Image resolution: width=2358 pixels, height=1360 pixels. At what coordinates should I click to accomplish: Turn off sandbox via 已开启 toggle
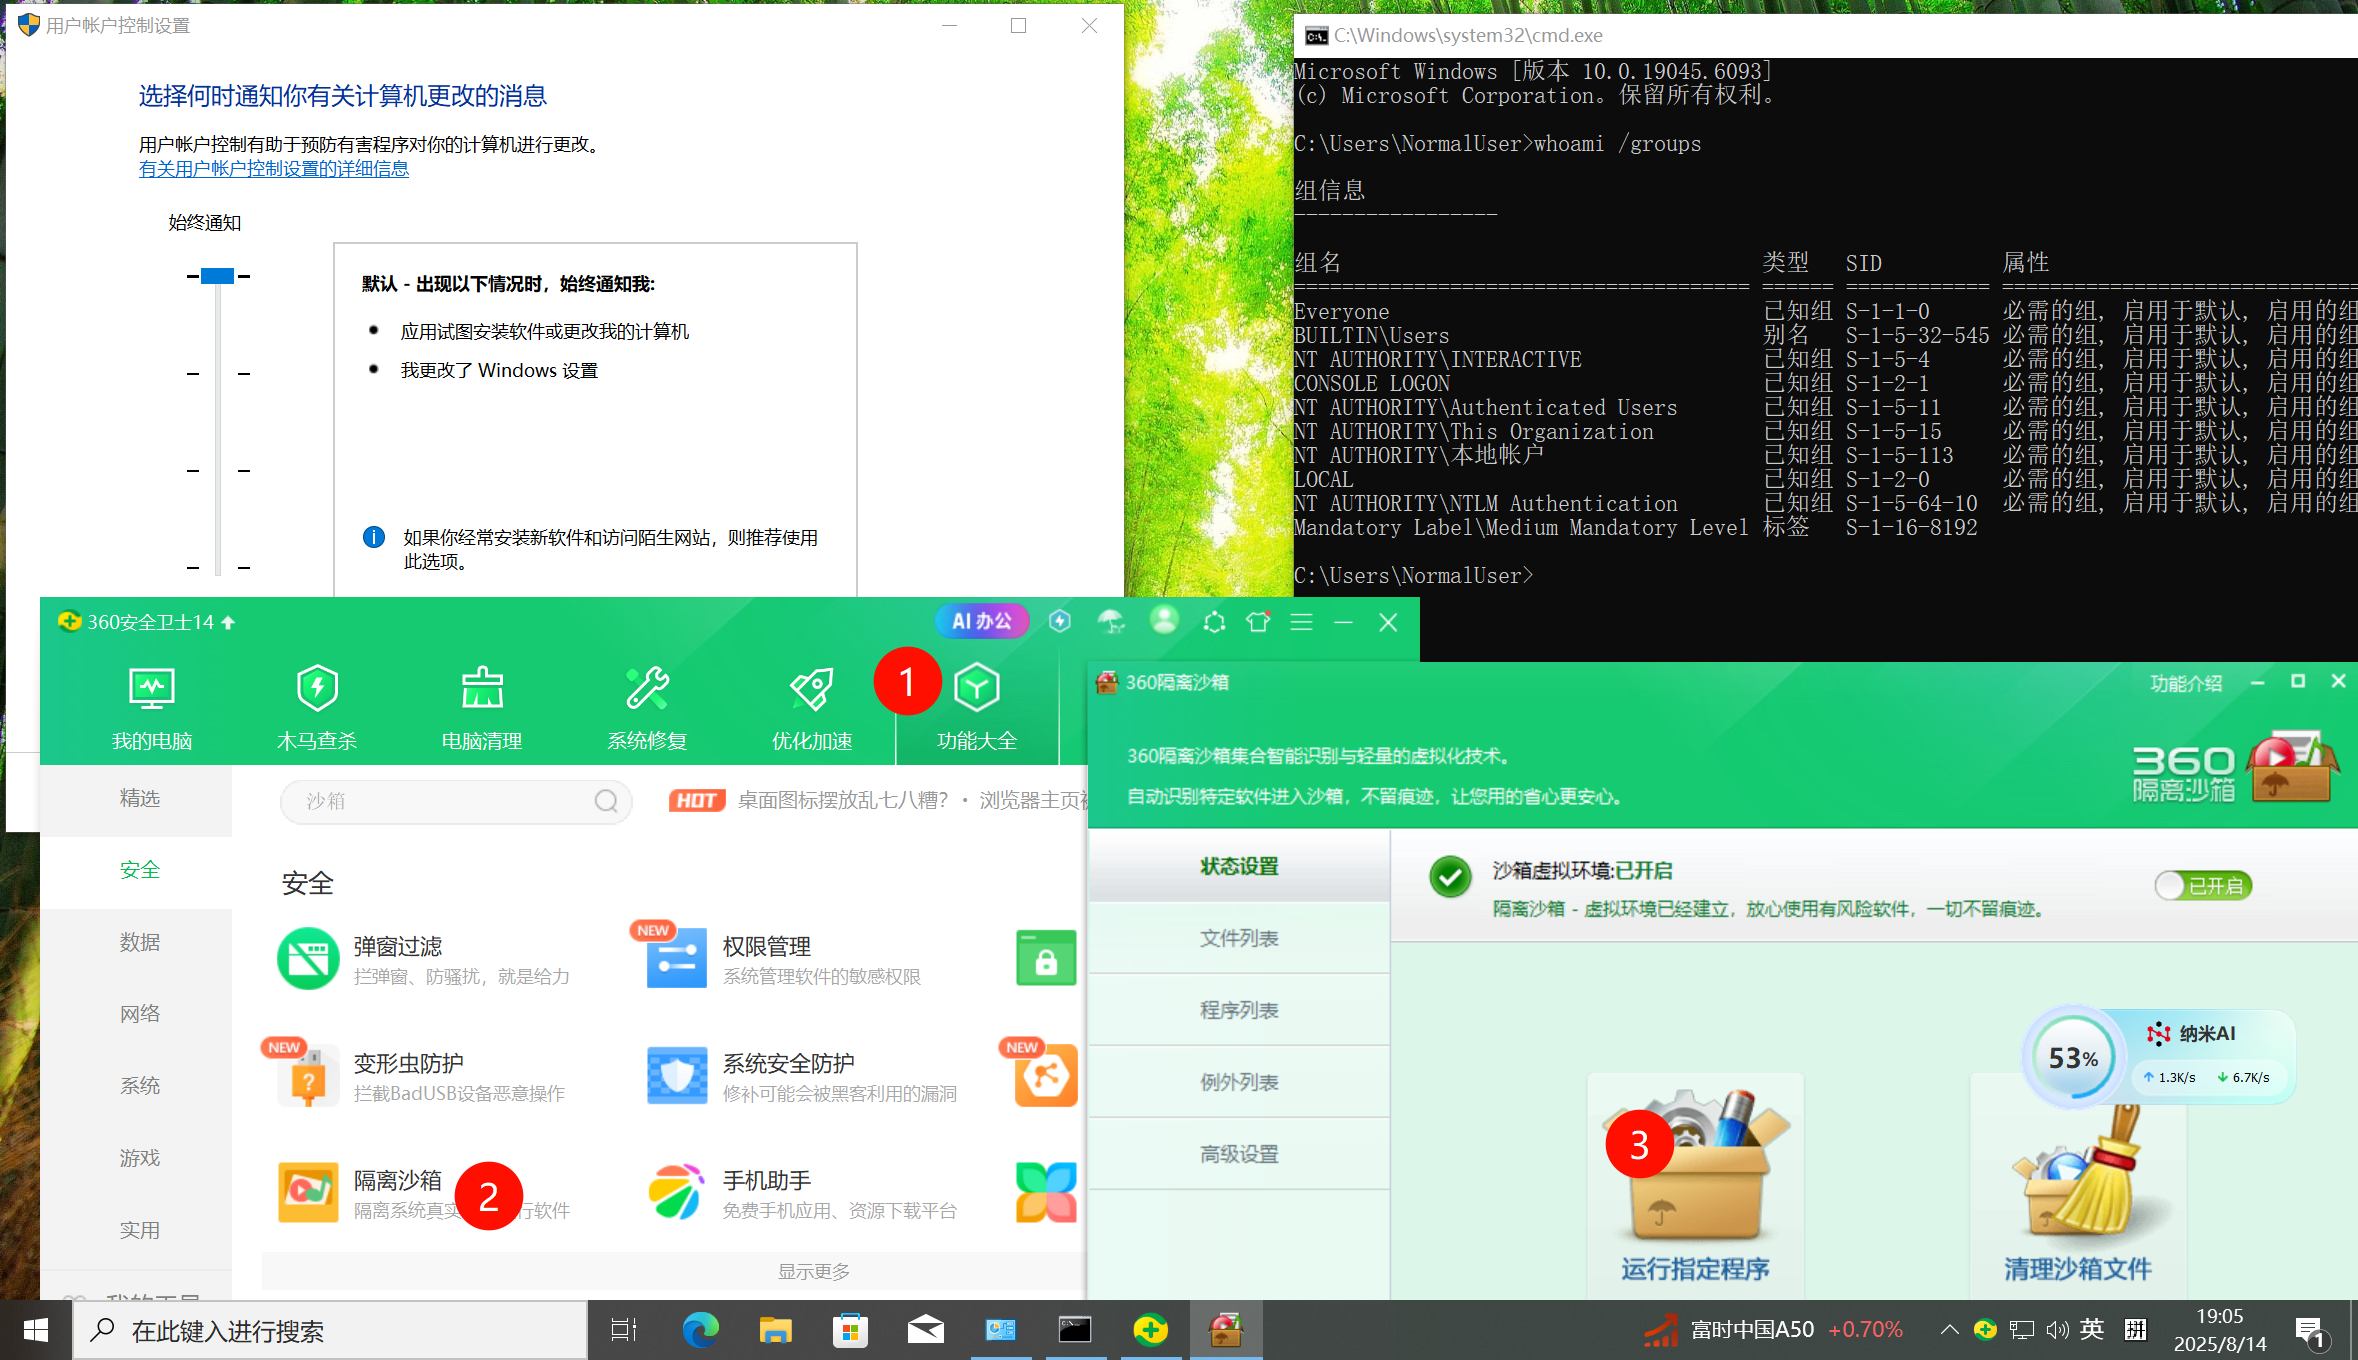point(2202,886)
